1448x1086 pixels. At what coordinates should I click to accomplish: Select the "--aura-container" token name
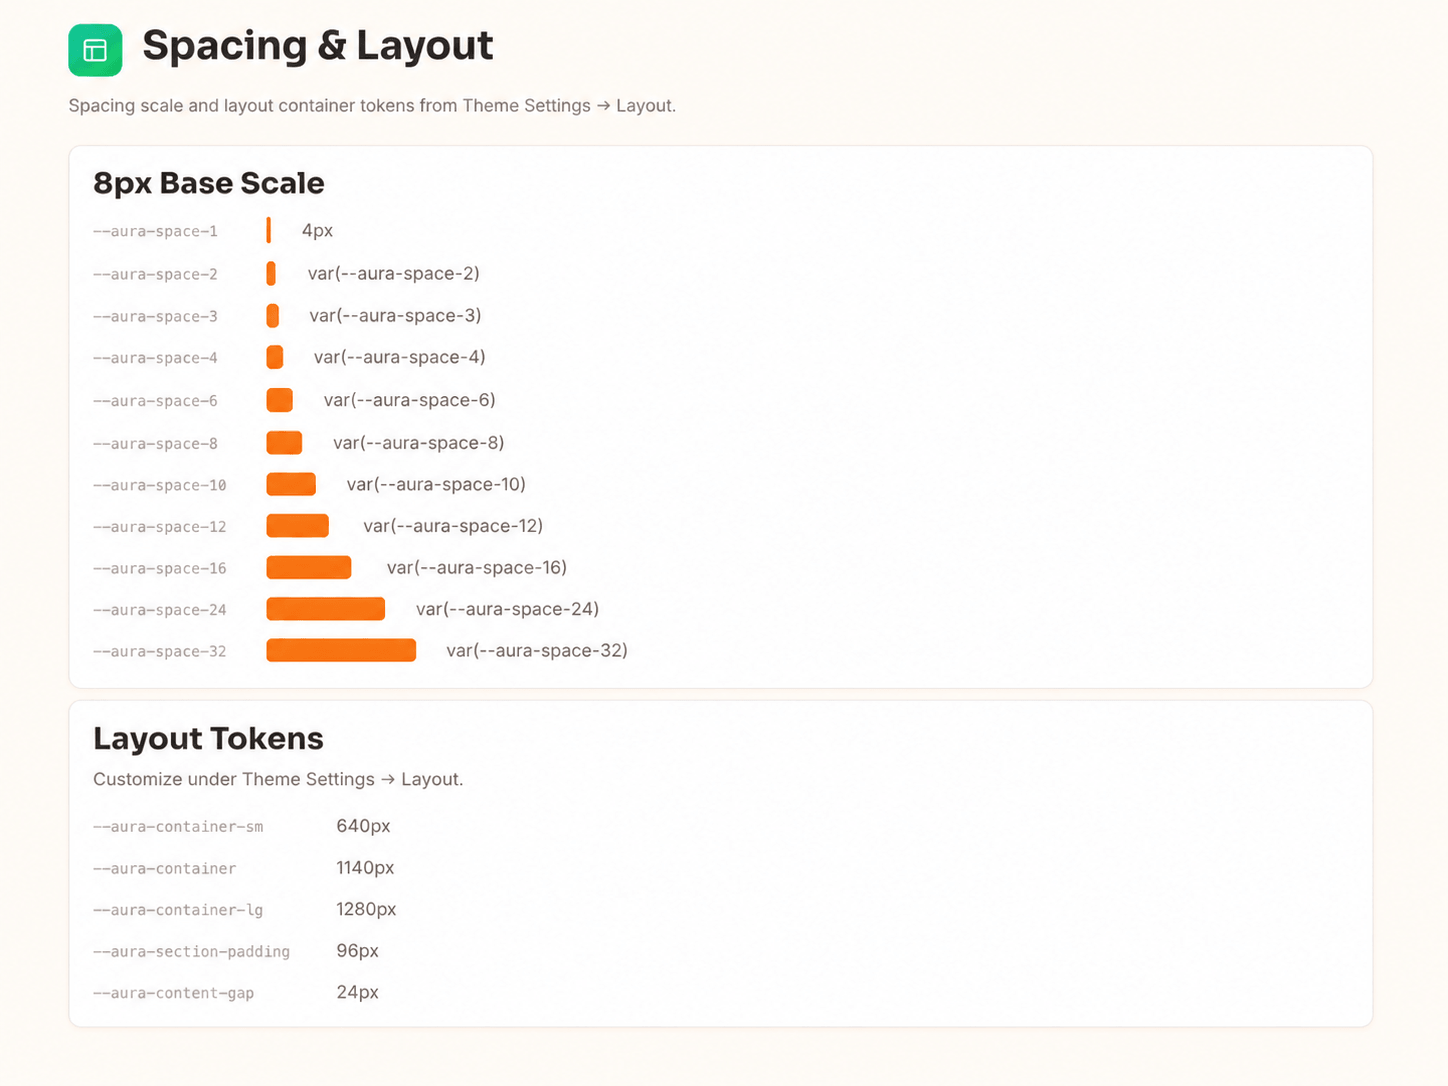(165, 869)
